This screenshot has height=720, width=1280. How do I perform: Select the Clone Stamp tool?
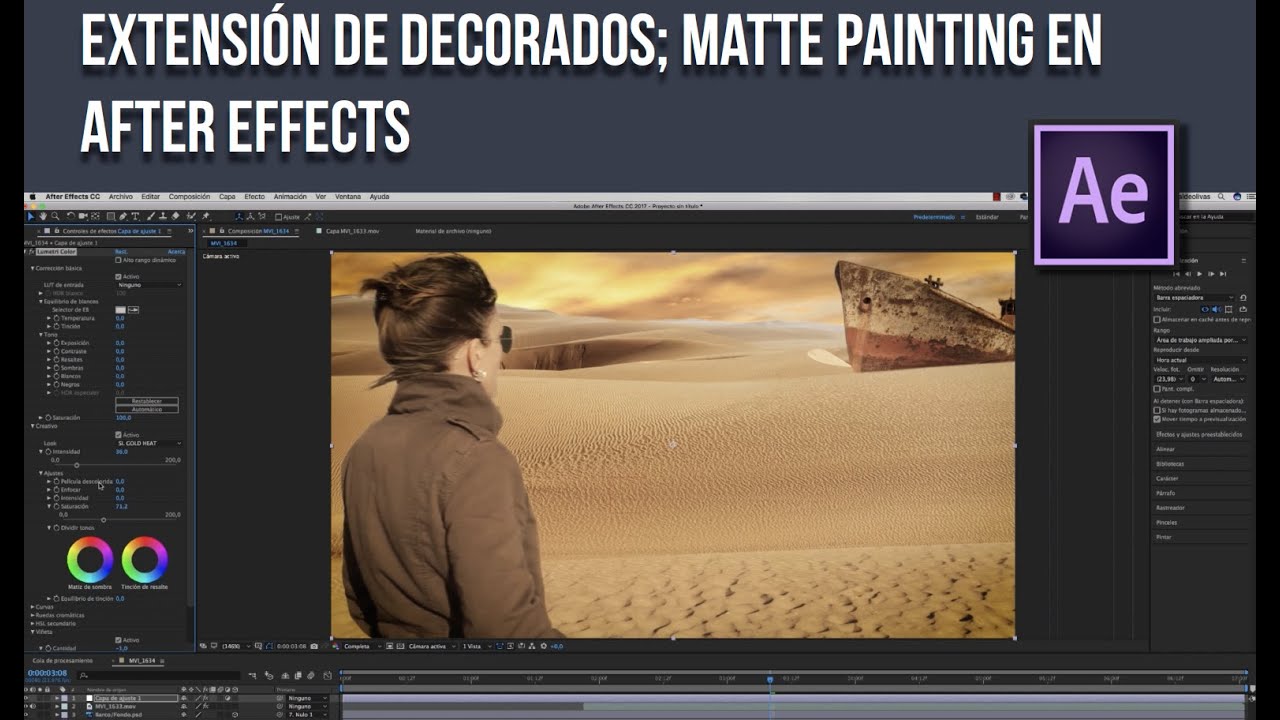(163, 216)
